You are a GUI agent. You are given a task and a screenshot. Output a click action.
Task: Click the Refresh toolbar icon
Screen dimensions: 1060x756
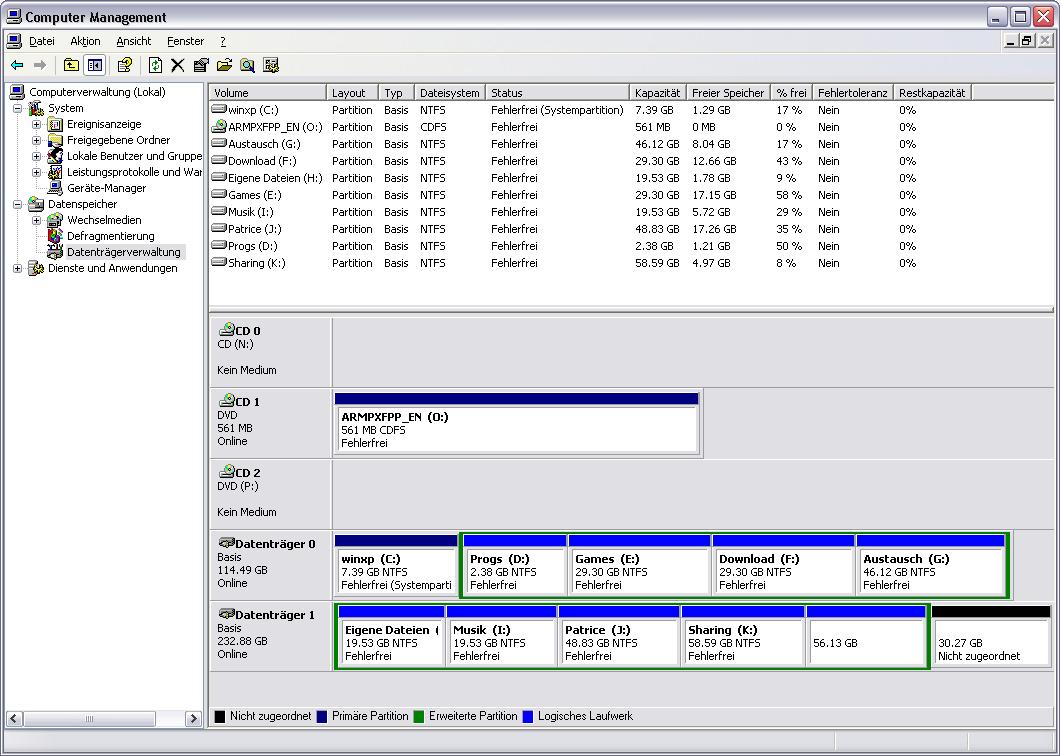[155, 65]
